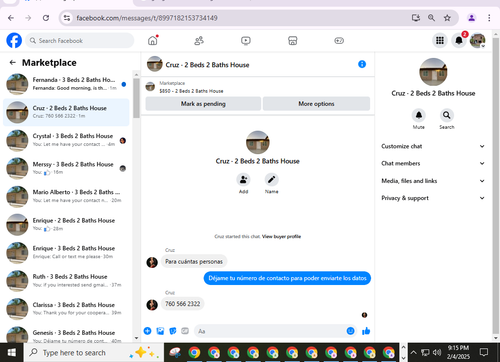
Task: Click the large house photo in right panel
Action: tap(433, 72)
